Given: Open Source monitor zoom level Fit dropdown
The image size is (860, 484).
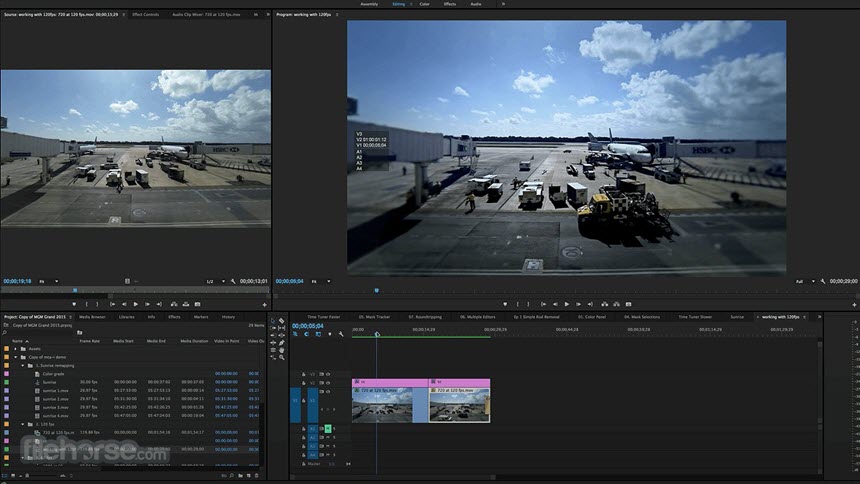Looking at the screenshot, I should pos(48,281).
